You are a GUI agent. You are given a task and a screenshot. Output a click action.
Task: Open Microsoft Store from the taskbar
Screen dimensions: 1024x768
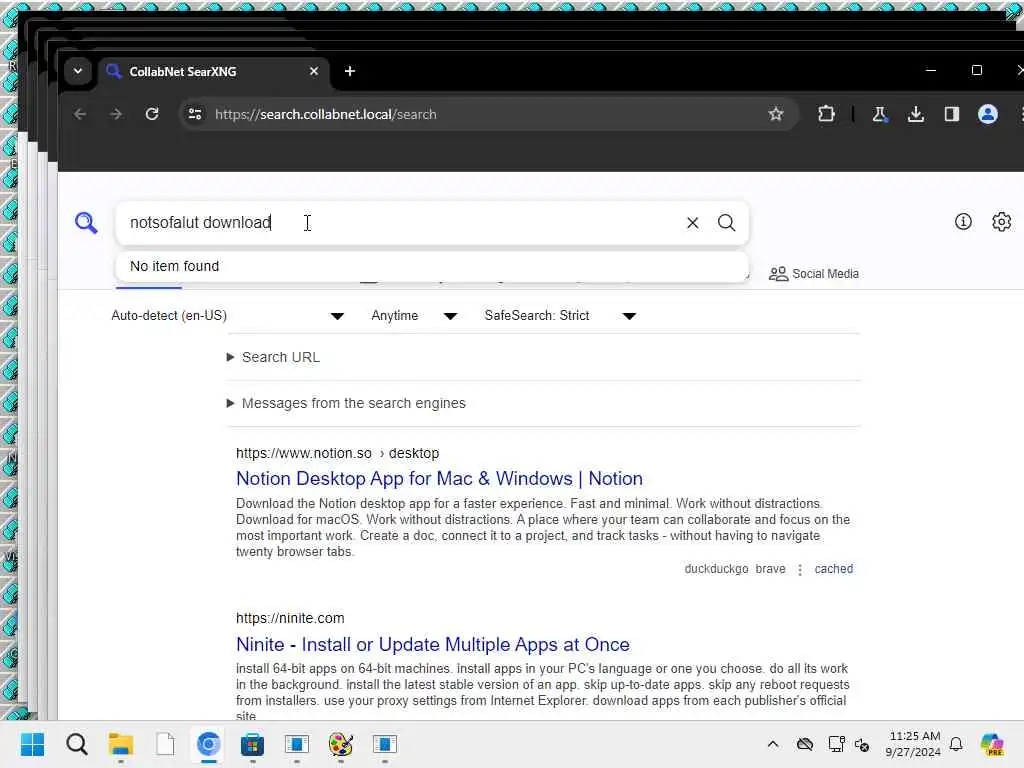tap(252, 744)
